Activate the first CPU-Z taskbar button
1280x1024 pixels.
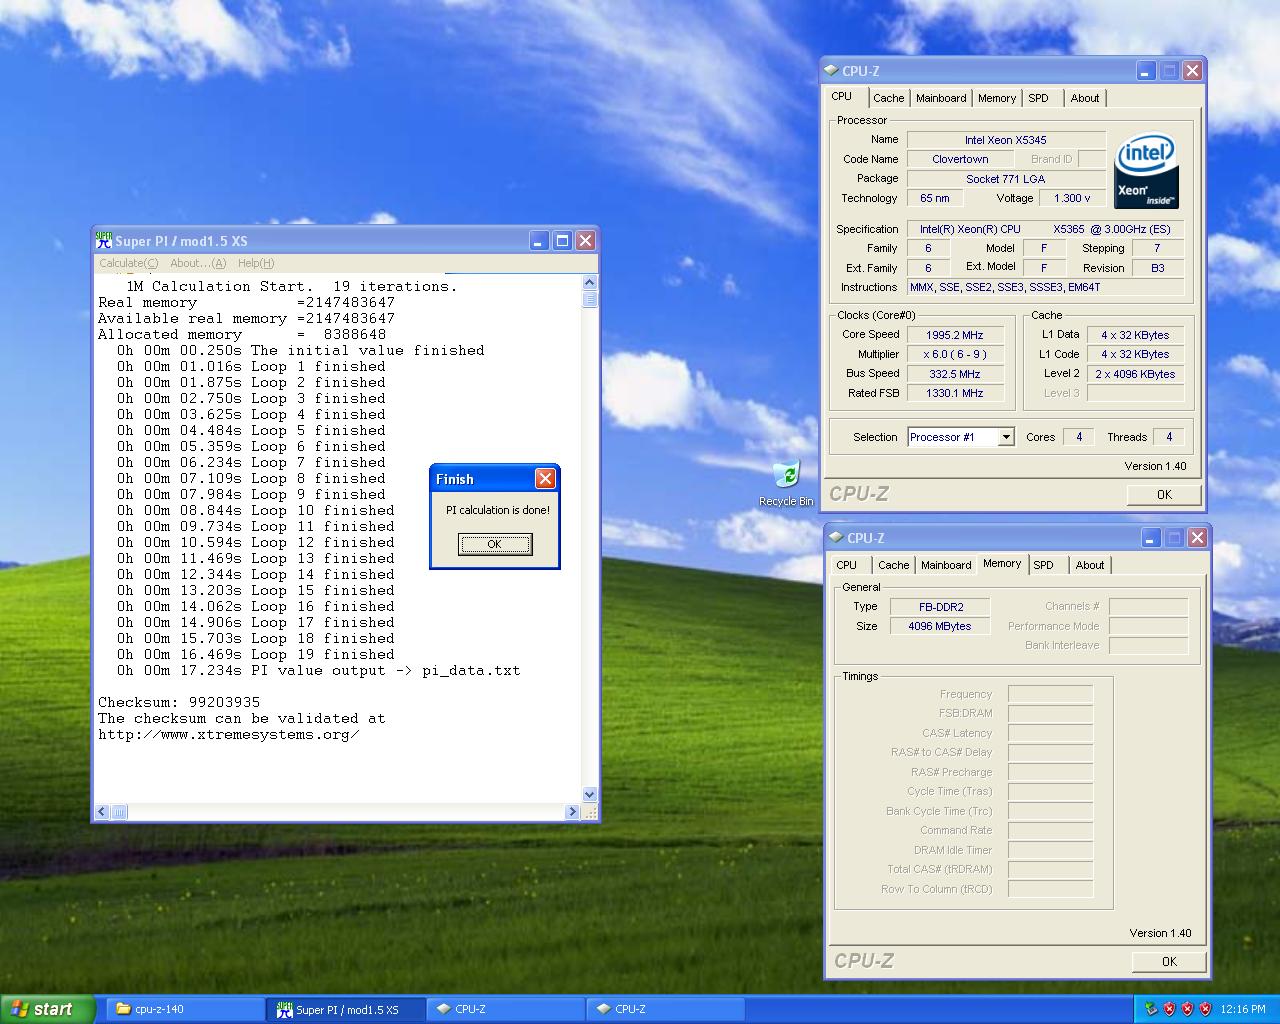click(506, 1009)
